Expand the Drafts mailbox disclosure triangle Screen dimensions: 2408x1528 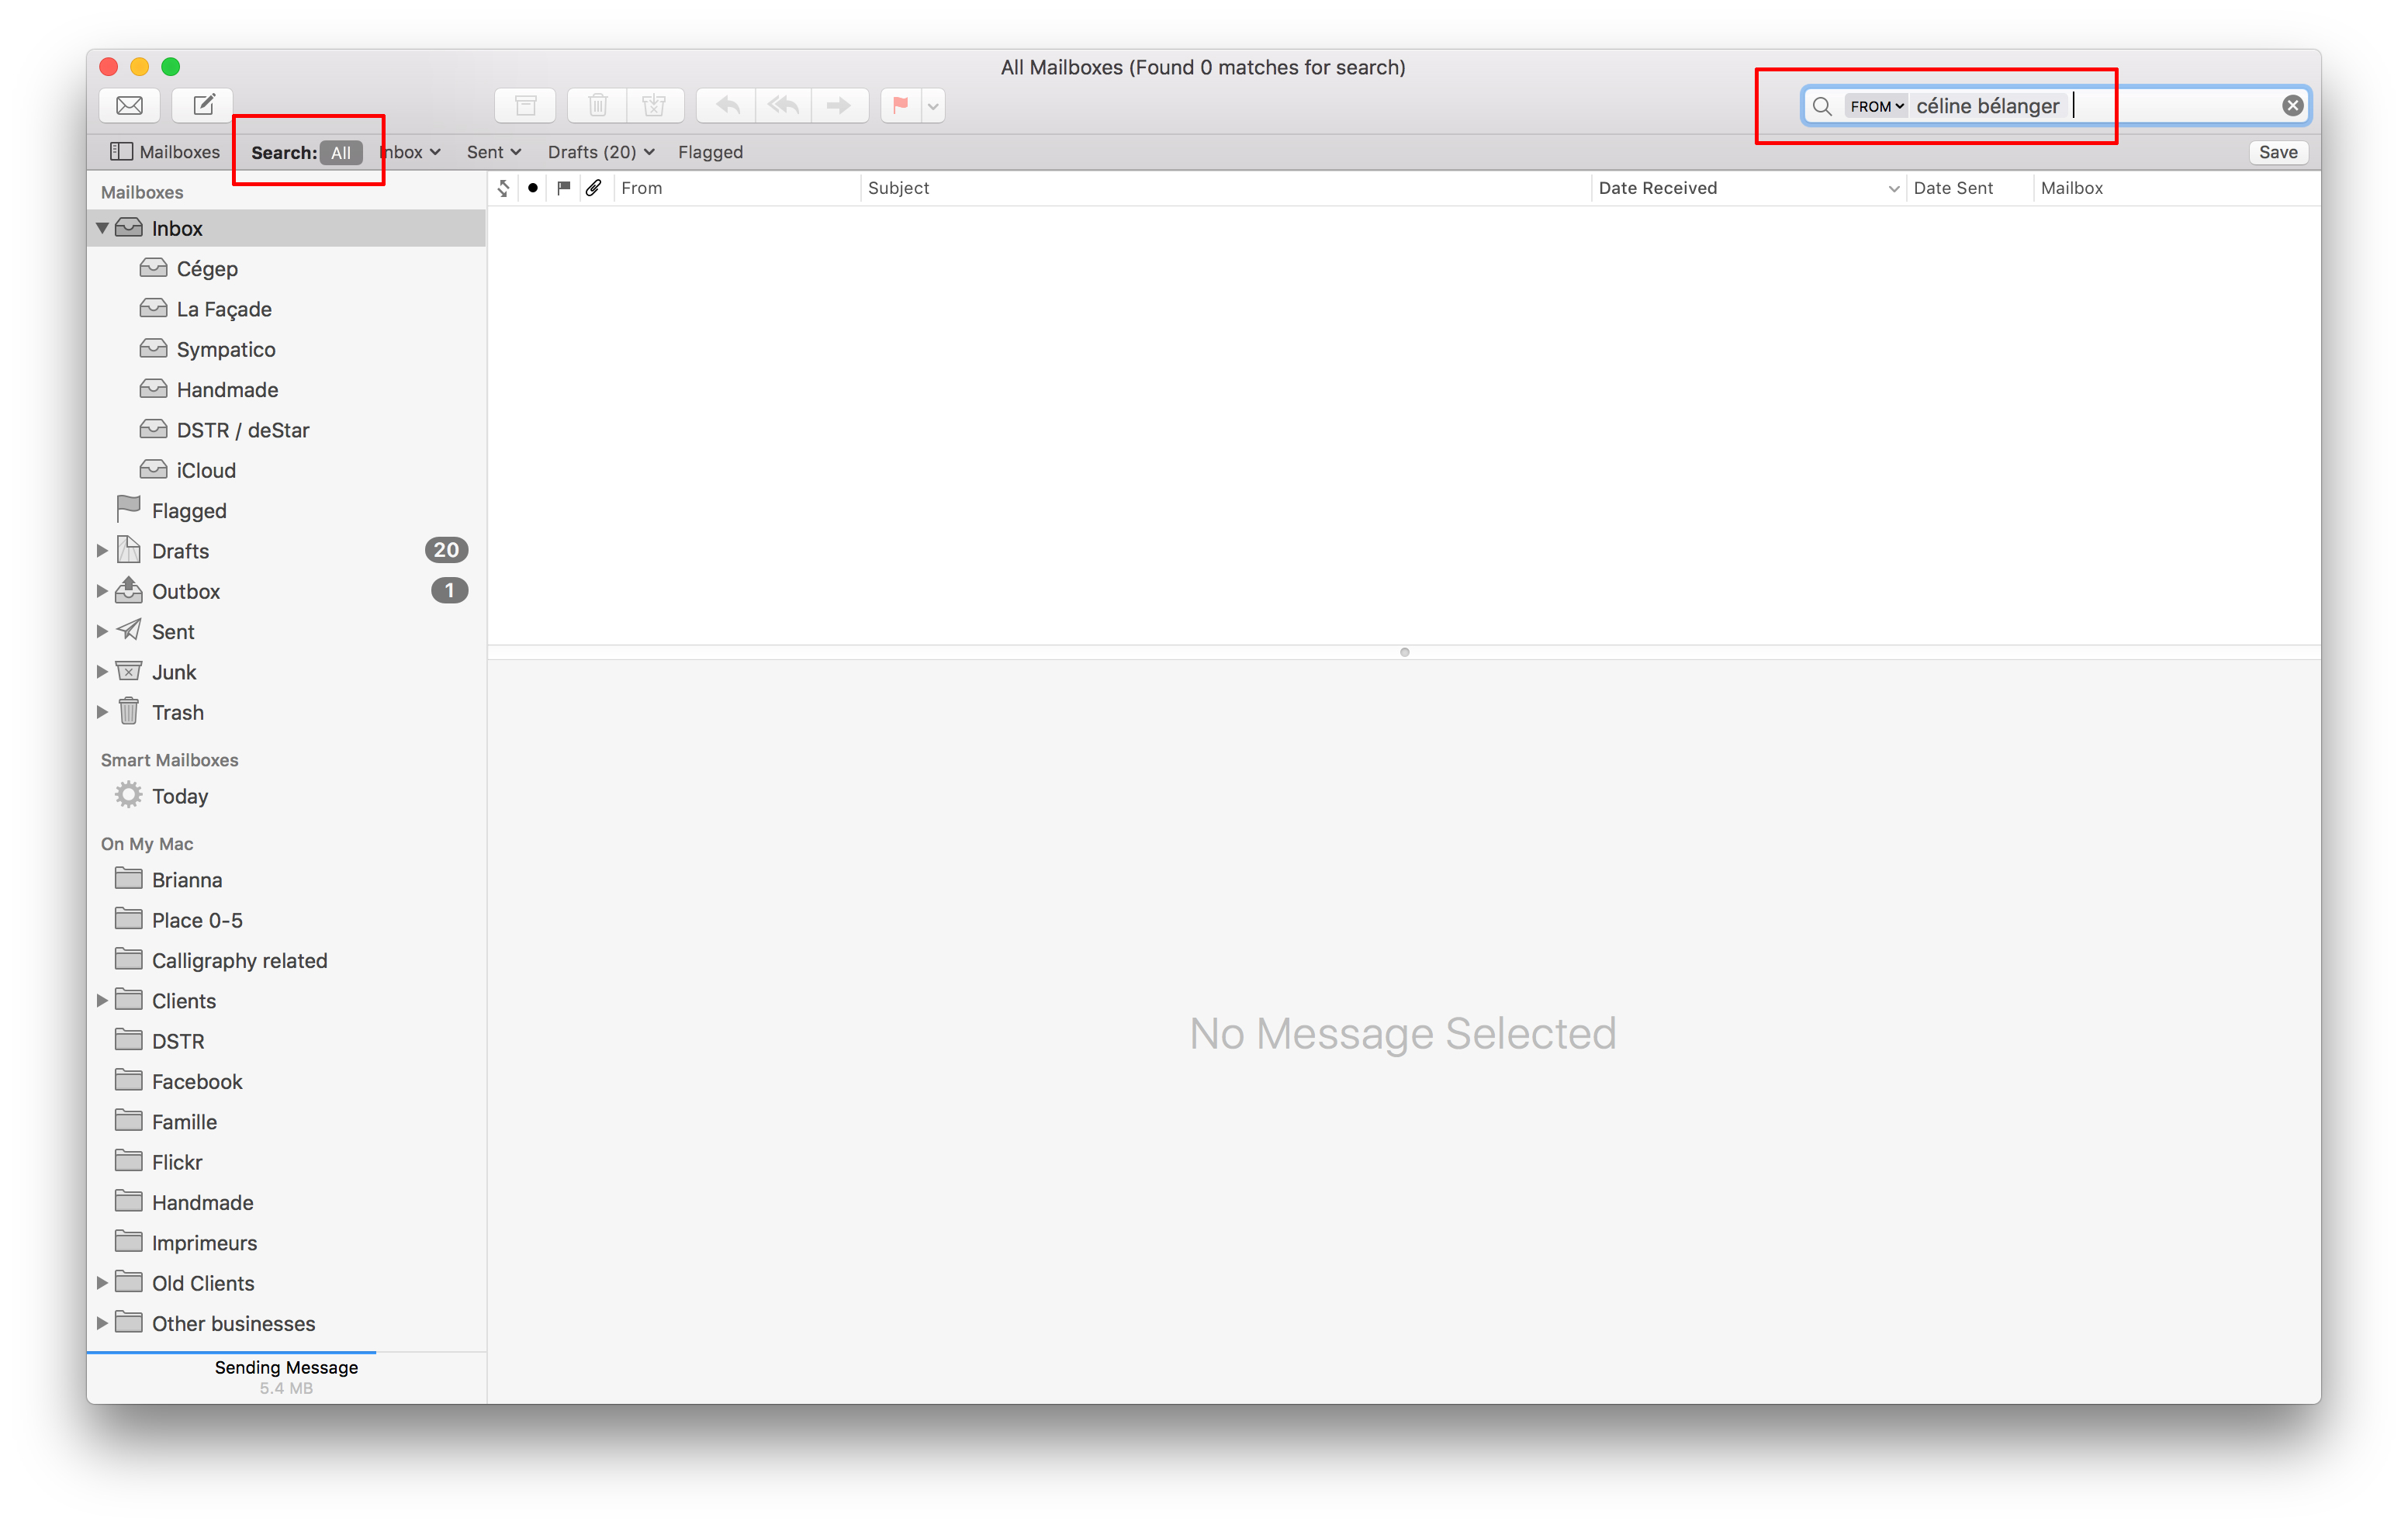(102, 551)
